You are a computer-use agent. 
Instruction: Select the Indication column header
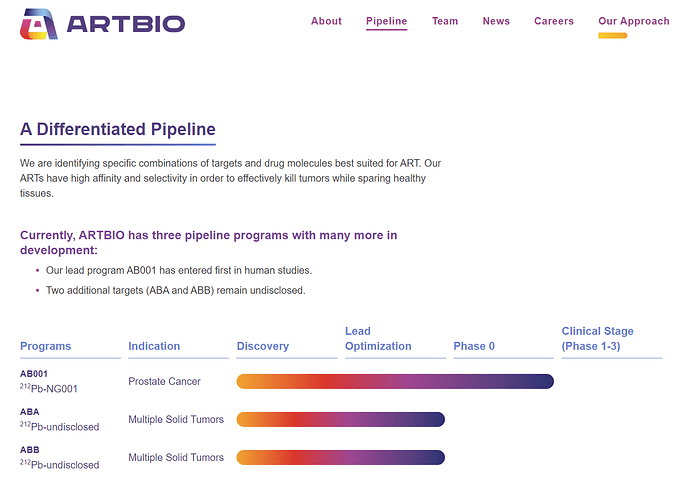coord(154,346)
